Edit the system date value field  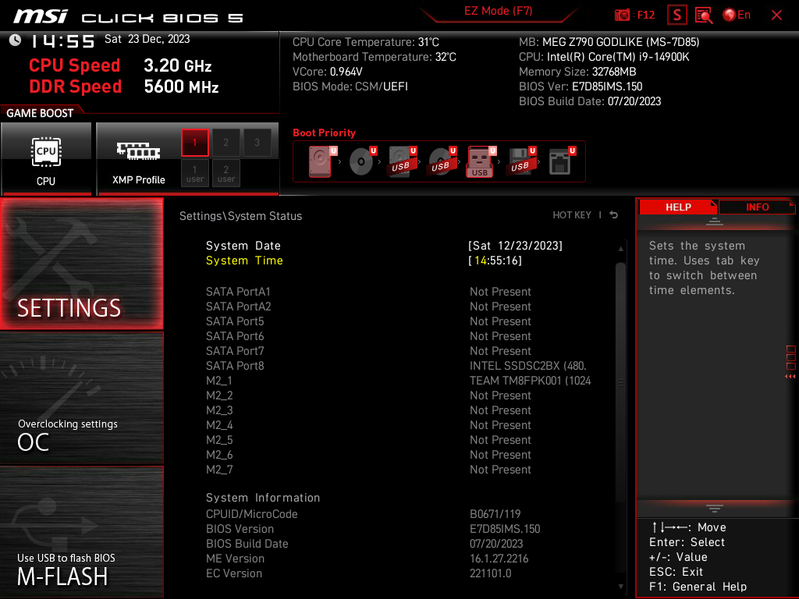point(515,246)
